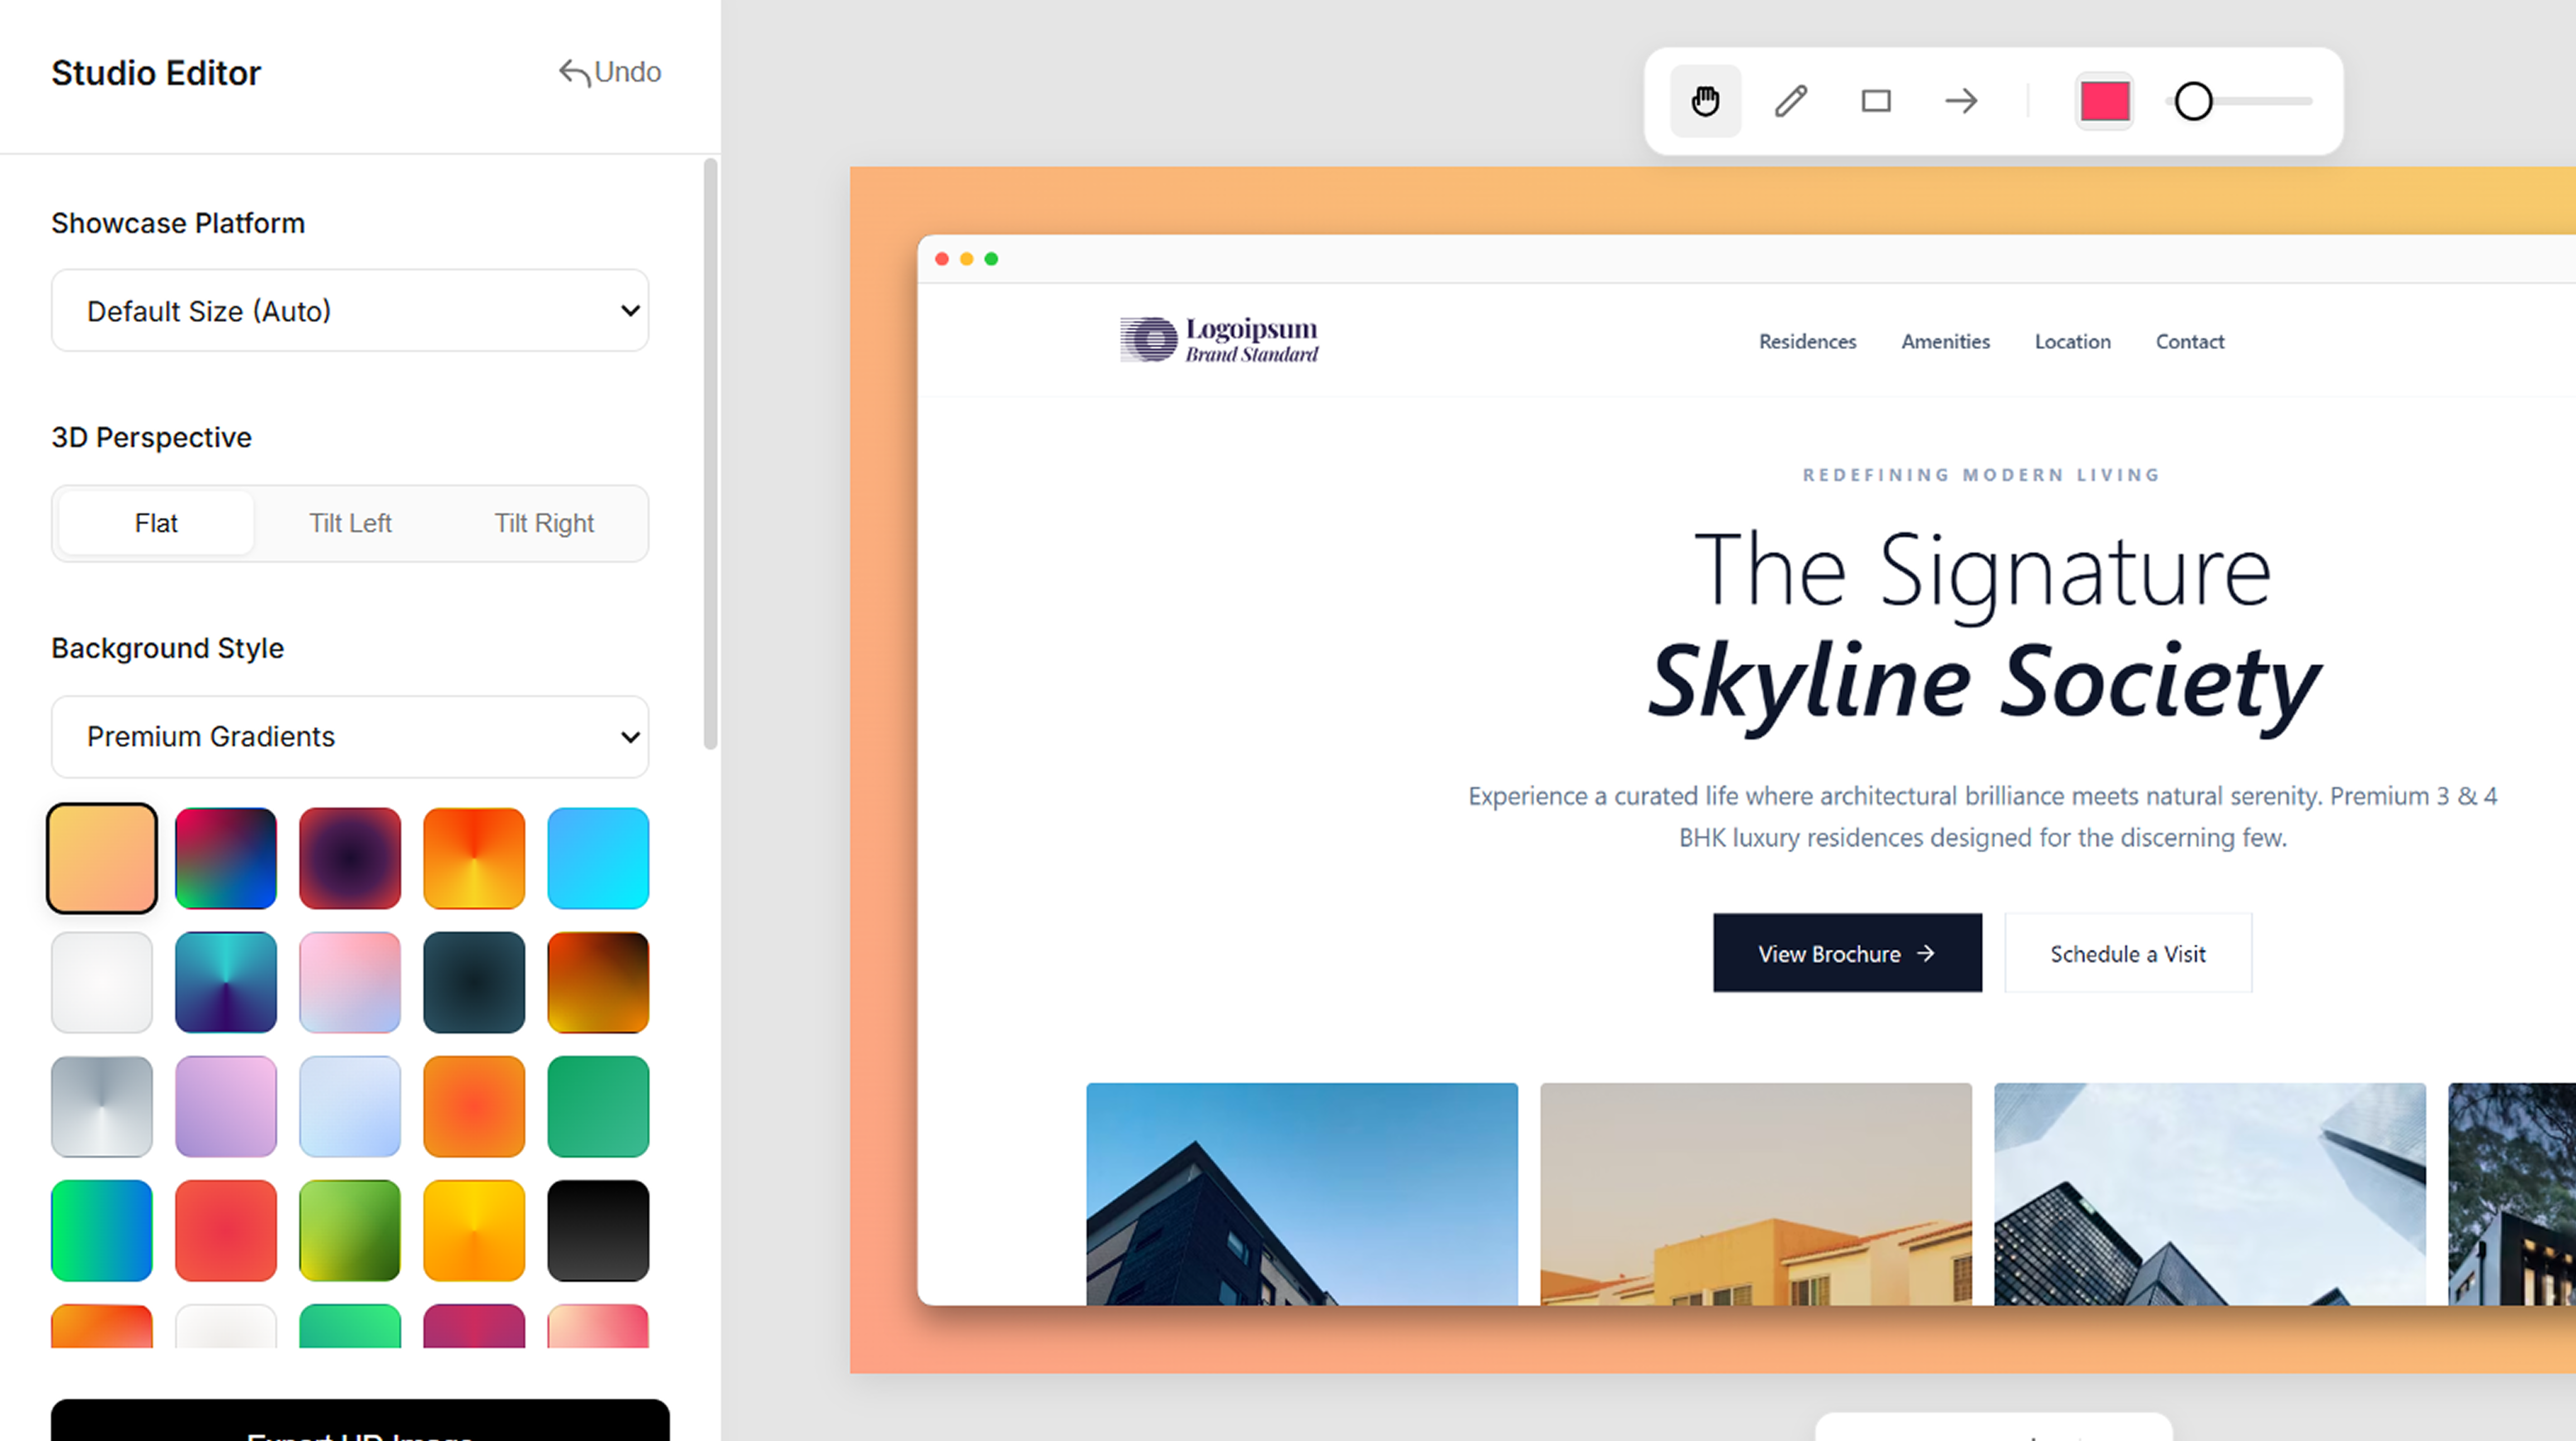The height and width of the screenshot is (1441, 2576).
Task: Select the Residences nav item
Action: pyautogui.click(x=1807, y=341)
